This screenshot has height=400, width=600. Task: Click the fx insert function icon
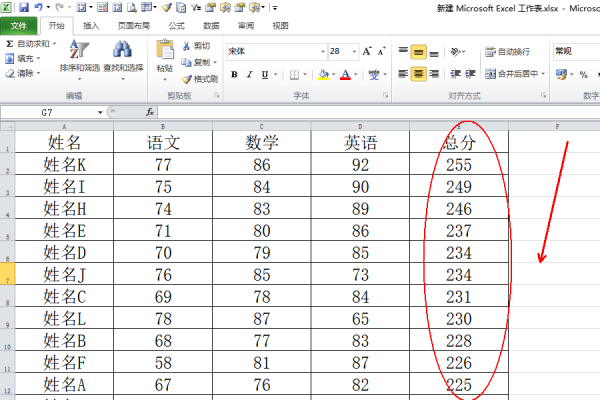(150, 112)
